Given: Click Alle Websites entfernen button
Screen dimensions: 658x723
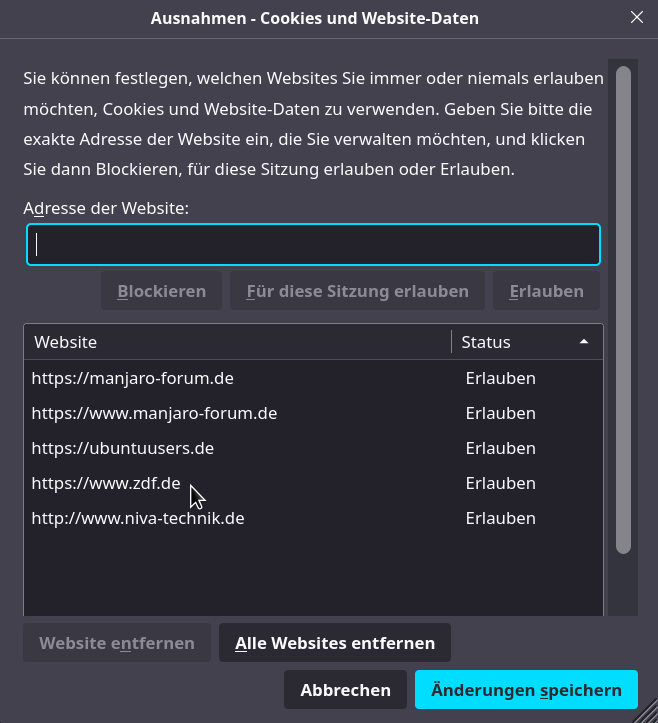Looking at the screenshot, I should [x=335, y=643].
